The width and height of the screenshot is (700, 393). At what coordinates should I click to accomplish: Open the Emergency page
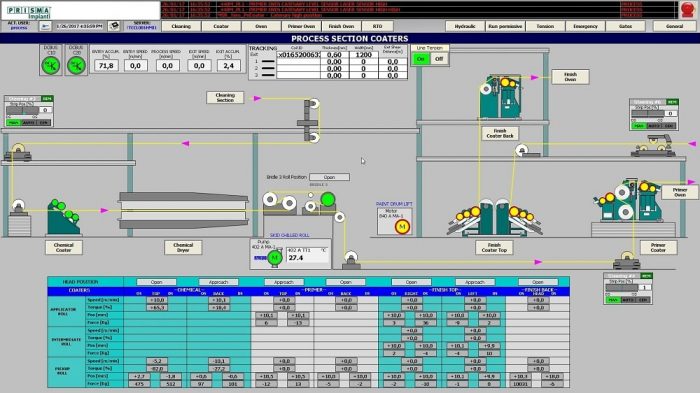[x=585, y=26]
